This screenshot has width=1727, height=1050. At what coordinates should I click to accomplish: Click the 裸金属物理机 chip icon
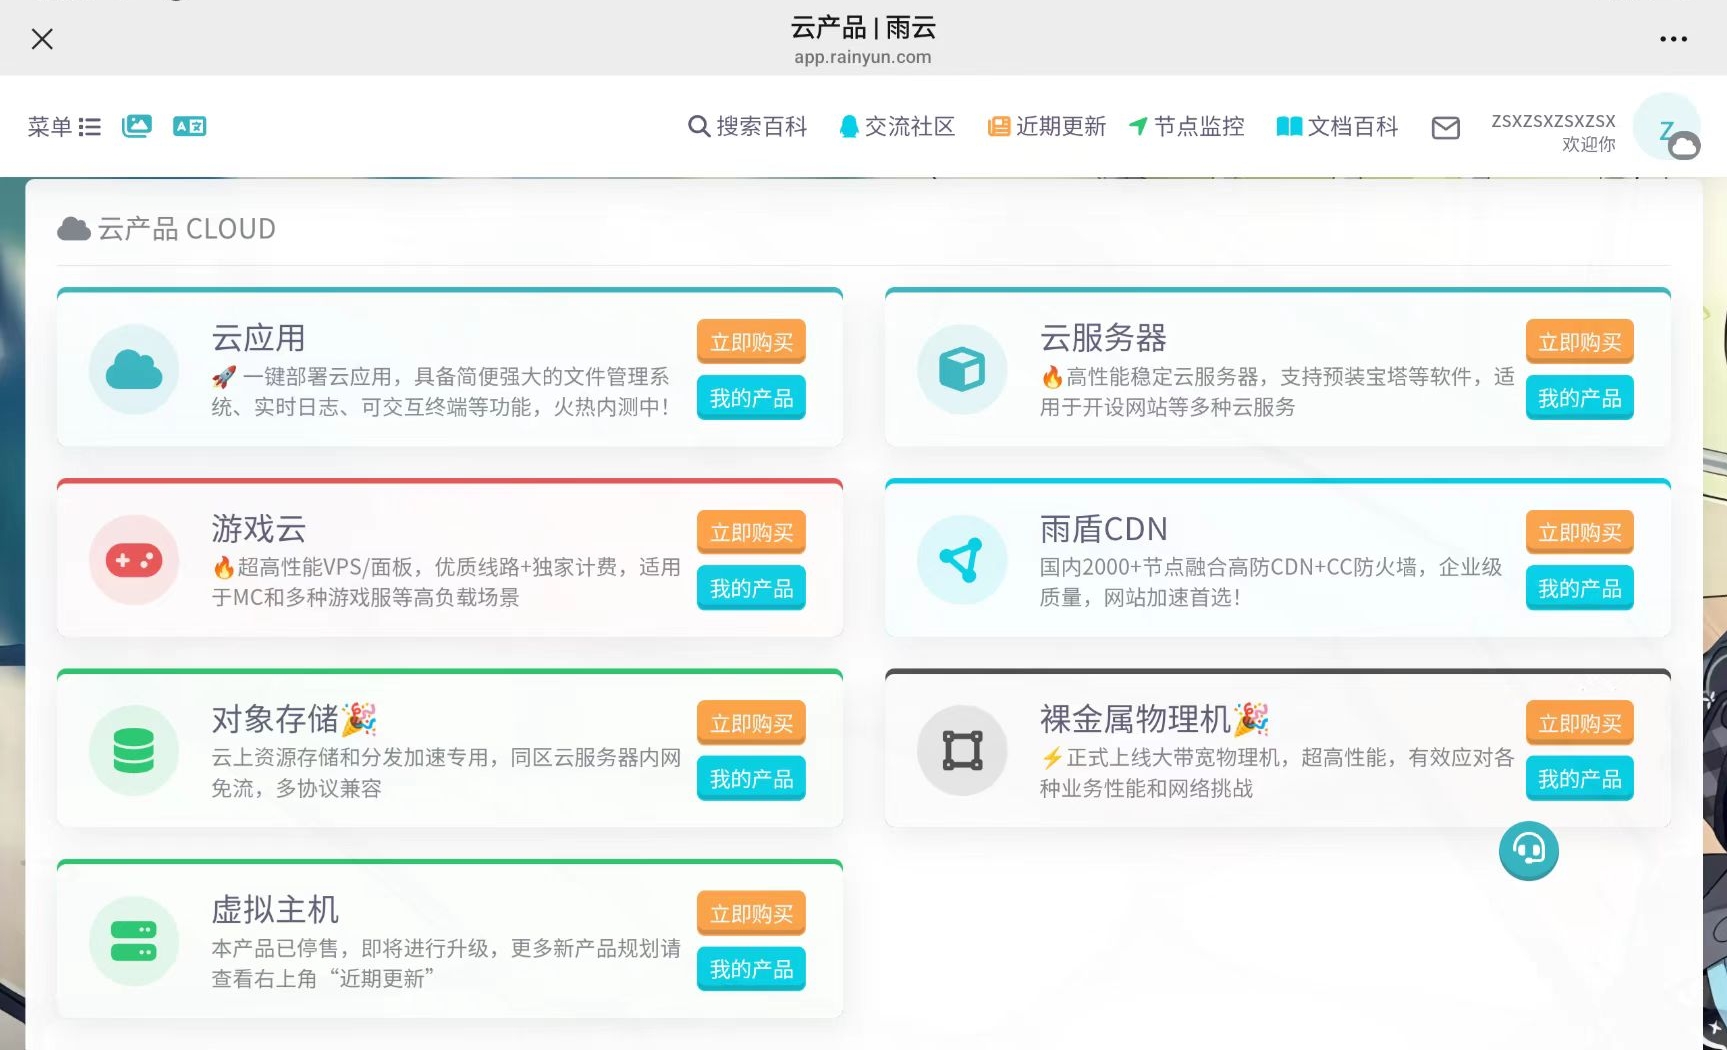962,750
